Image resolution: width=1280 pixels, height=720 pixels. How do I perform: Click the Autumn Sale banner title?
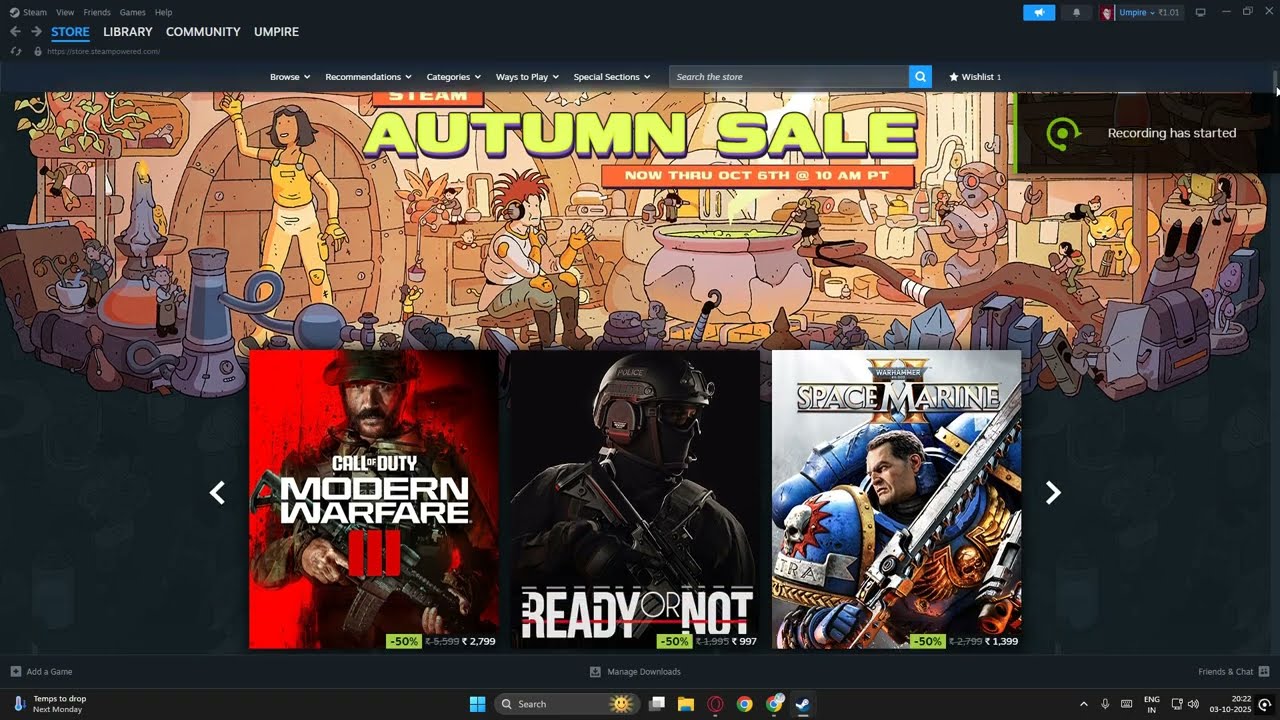coord(640,133)
